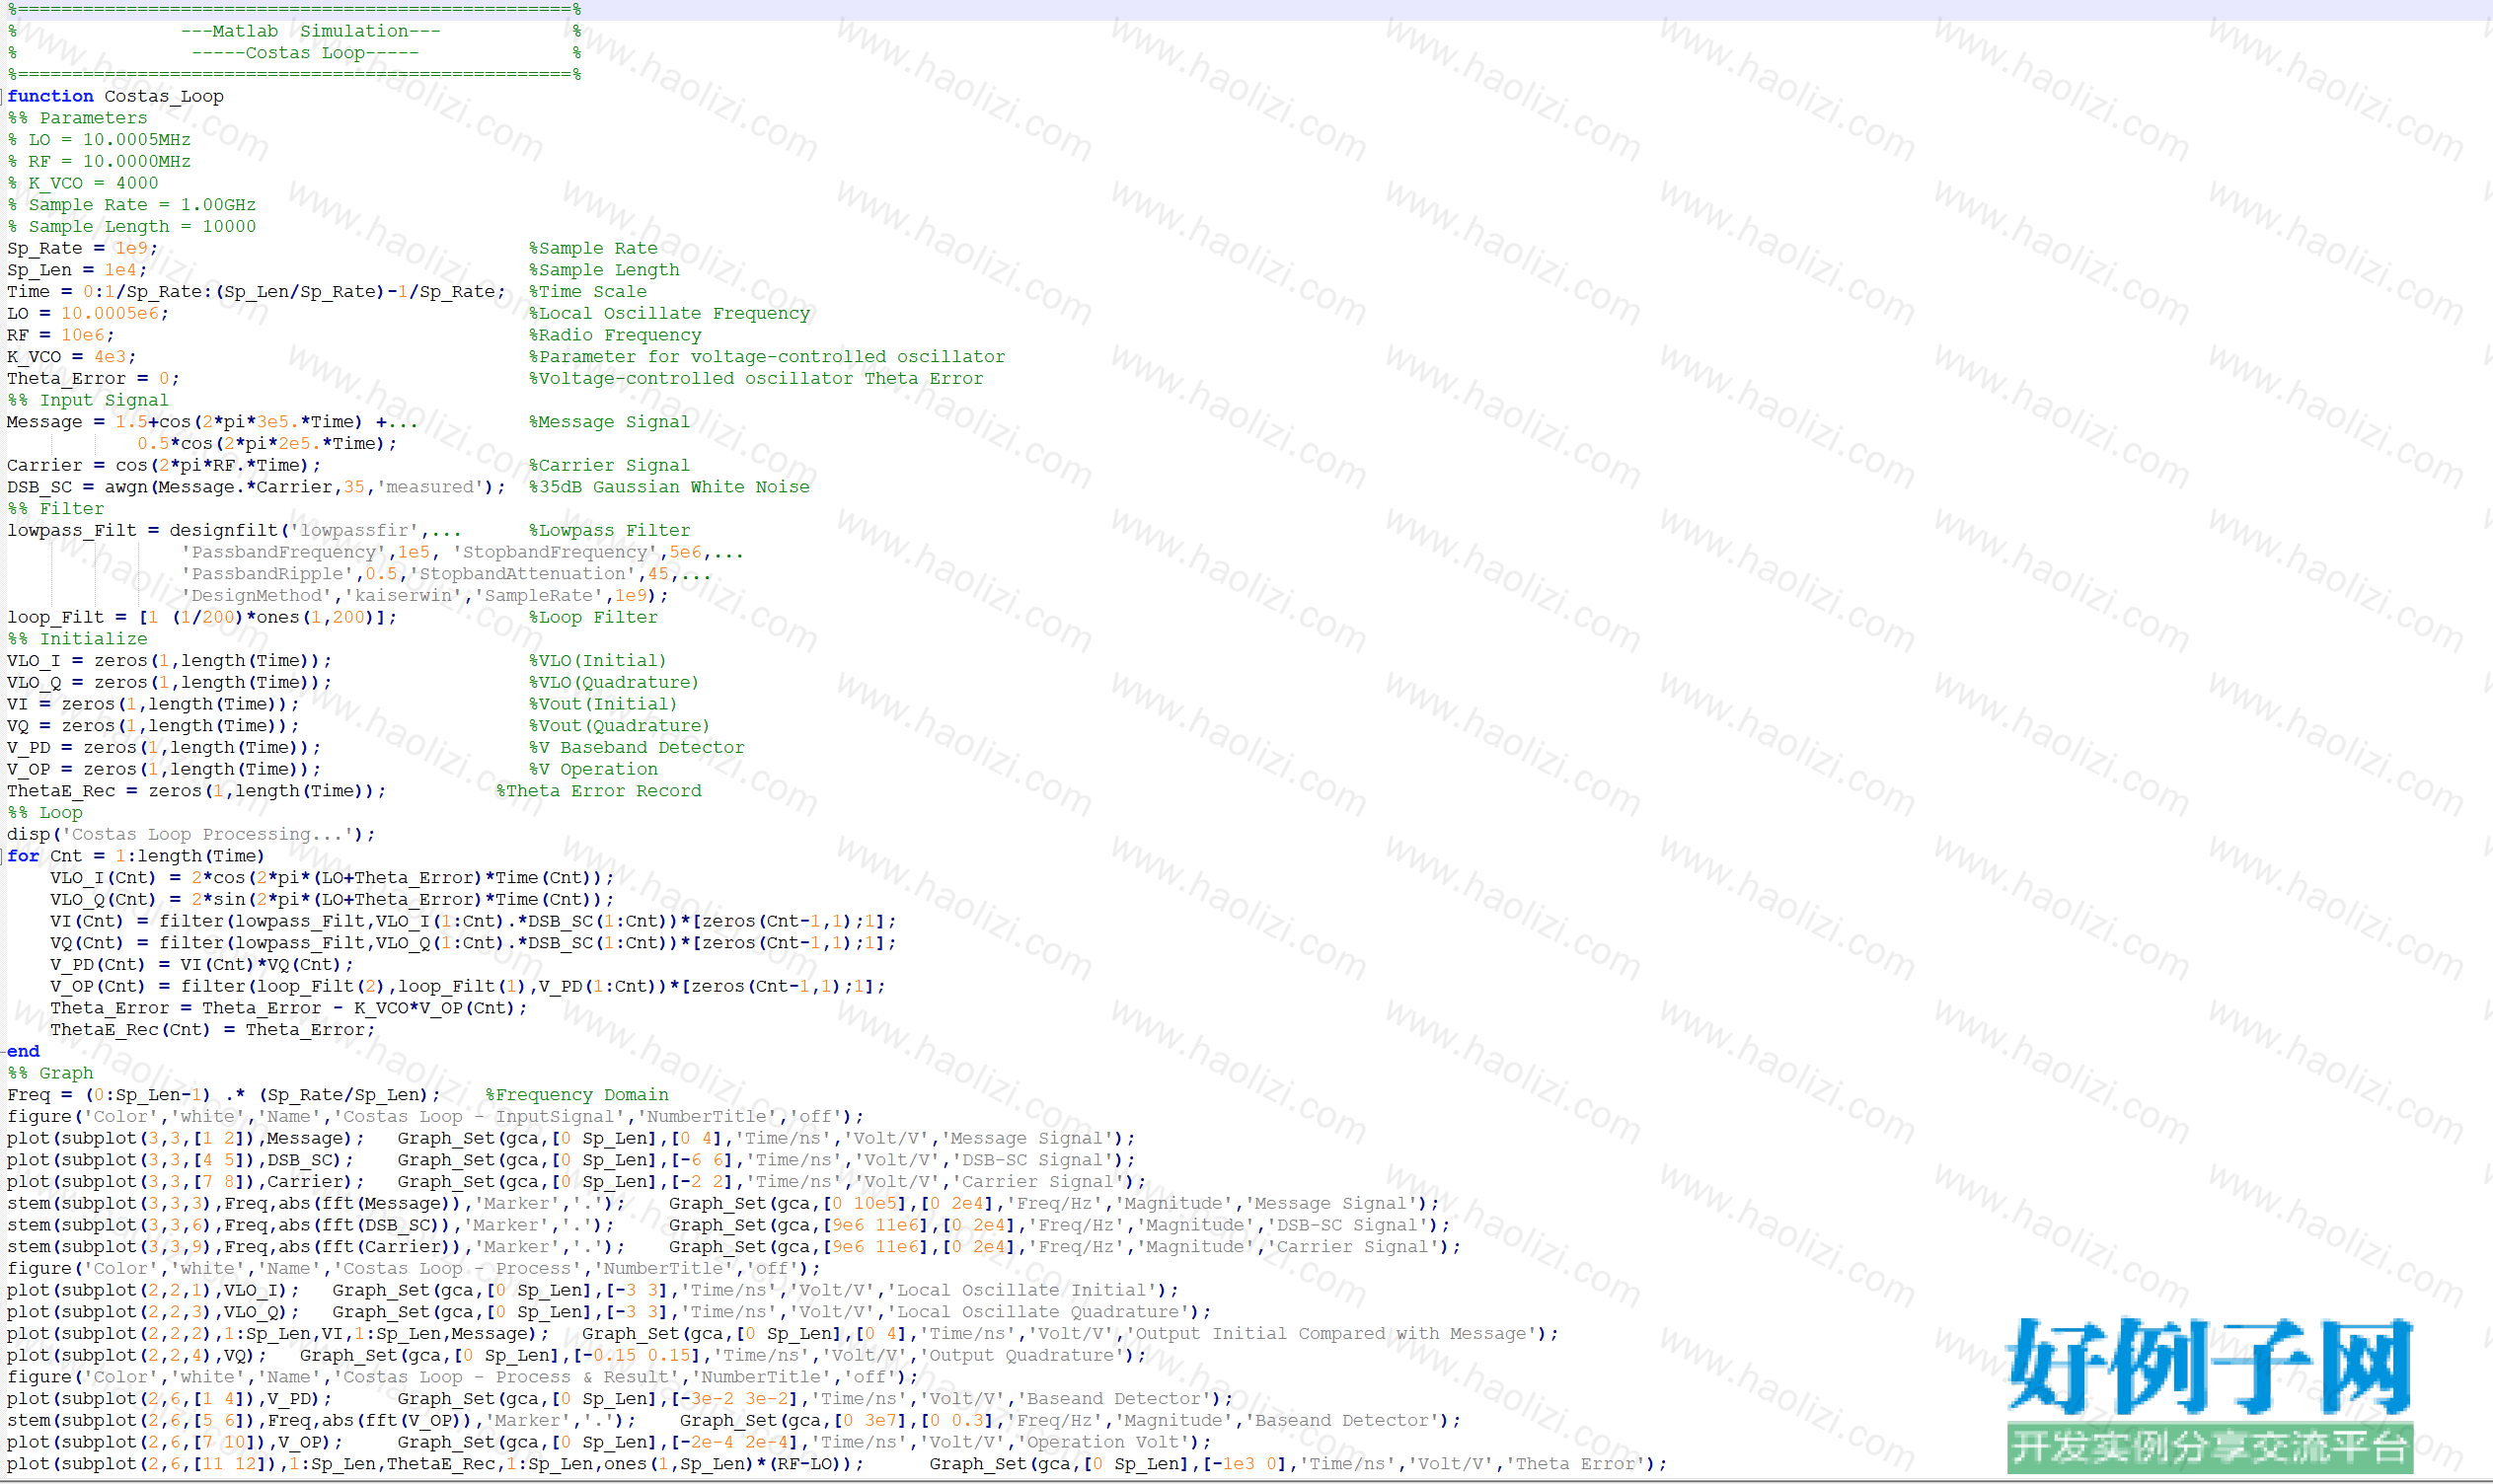Click the 'LO = 10.0005e6;' assignment

pos(88,314)
